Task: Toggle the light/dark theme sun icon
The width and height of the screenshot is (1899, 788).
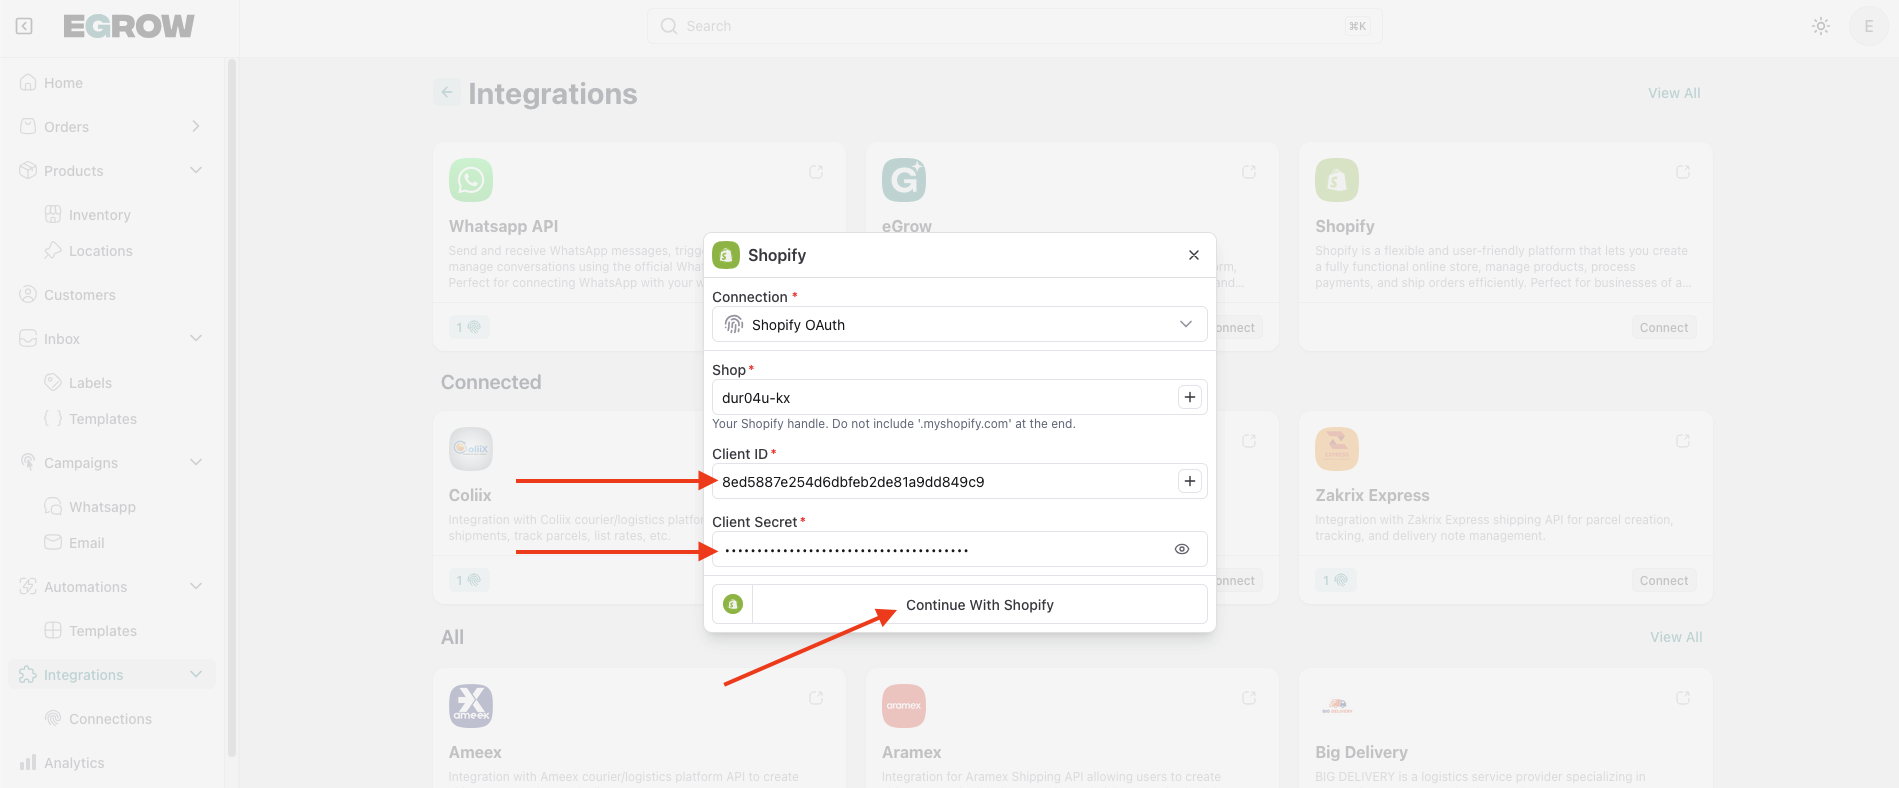Action: [1821, 26]
